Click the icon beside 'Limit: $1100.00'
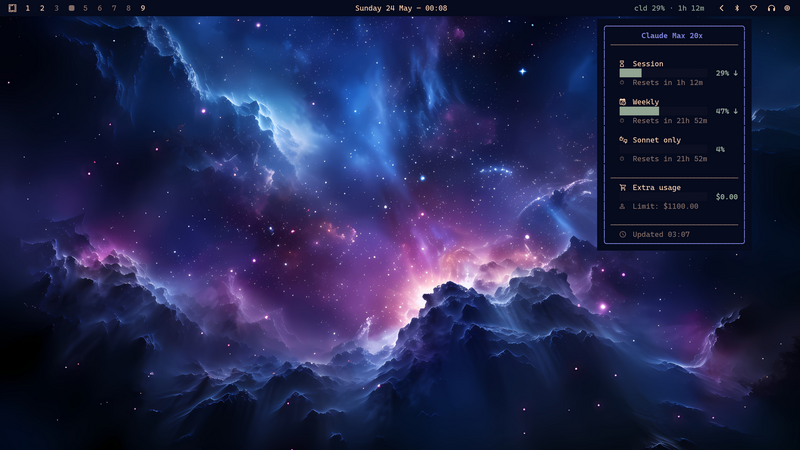Viewport: 800px width, 450px height. click(622, 207)
